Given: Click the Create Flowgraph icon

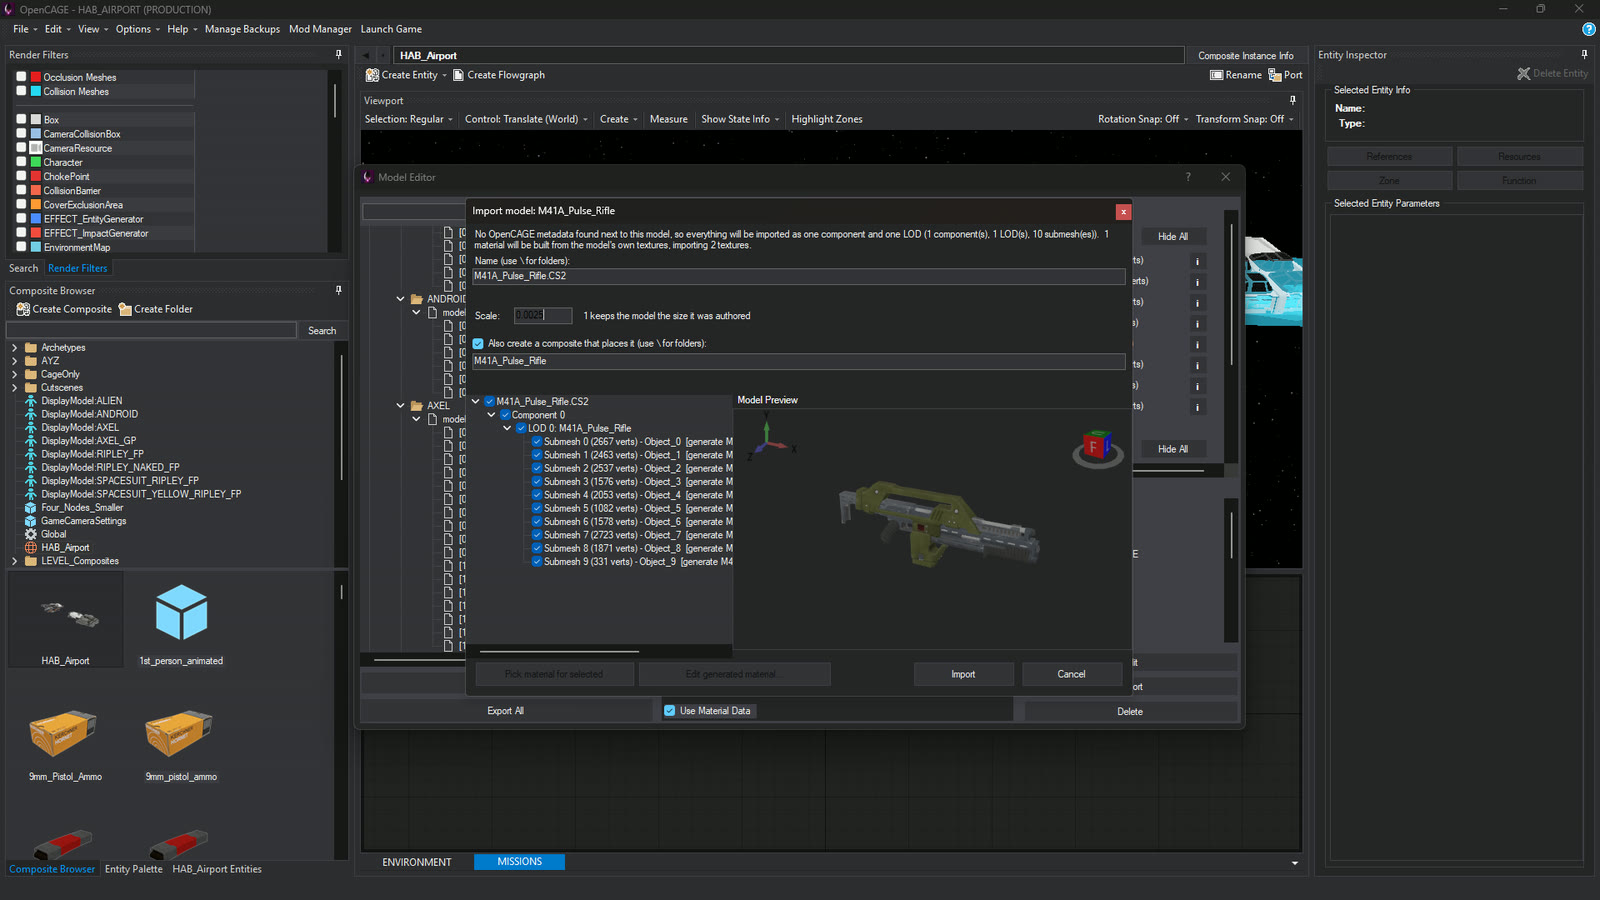Looking at the screenshot, I should 459,75.
